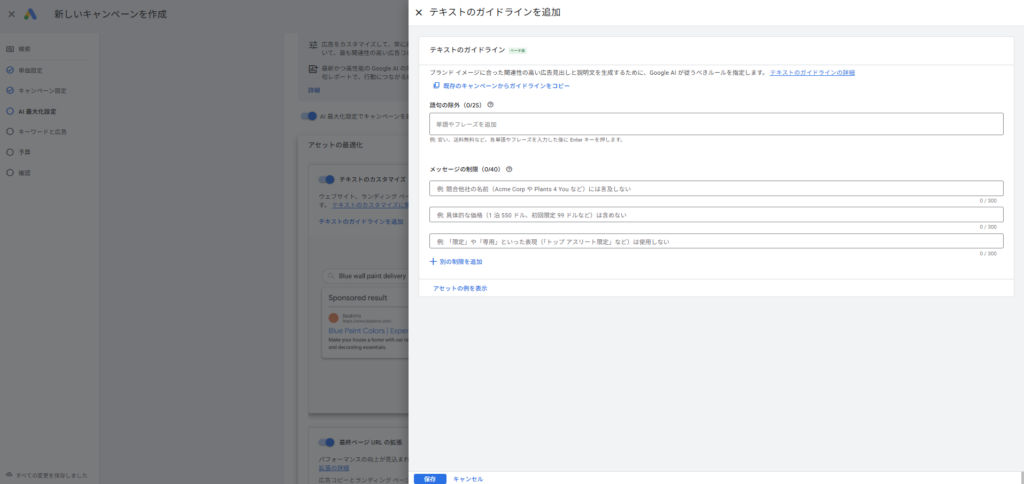Focus the 具体的な価格 restriction field
The image size is (1024, 484).
pyautogui.click(x=716, y=215)
